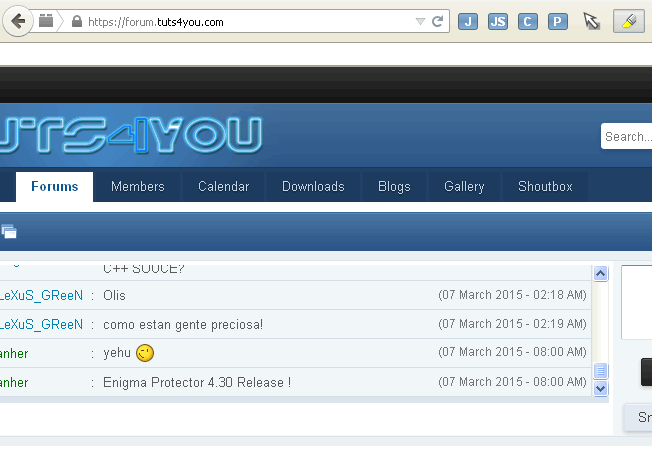Click the cursor arrow toolbar icon

(x=592, y=22)
